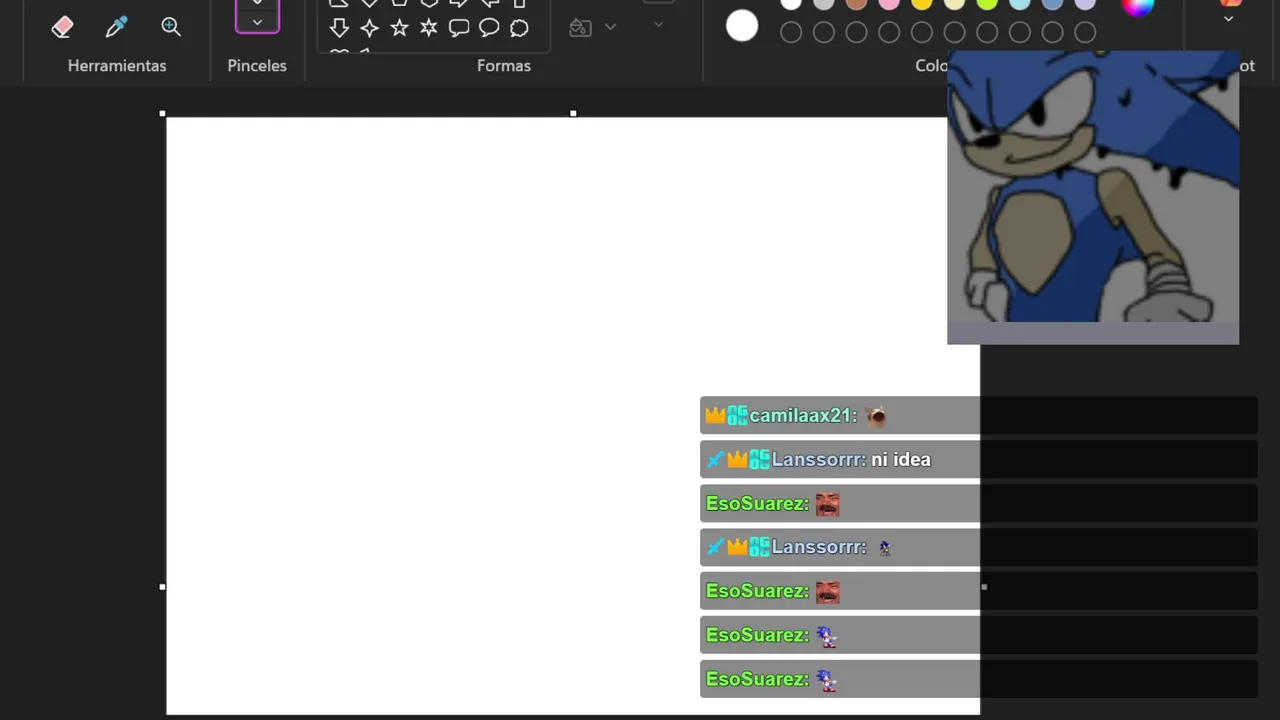Select the last empty custom color slot

point(1085,33)
